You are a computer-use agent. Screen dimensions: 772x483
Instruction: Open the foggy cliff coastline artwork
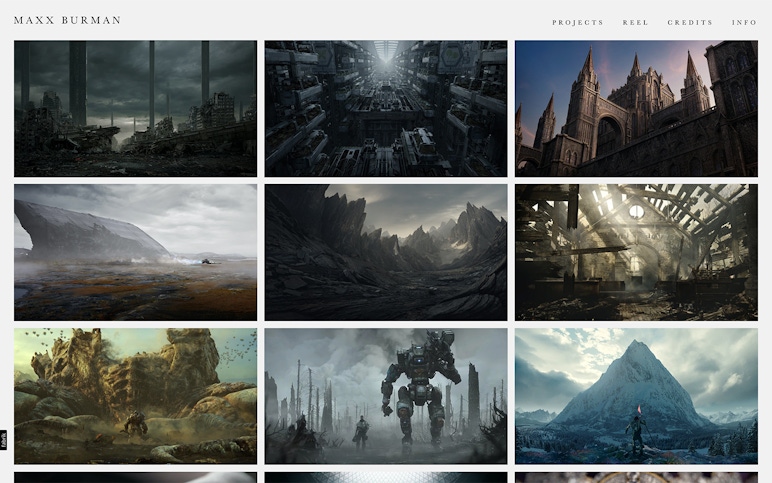135,252
